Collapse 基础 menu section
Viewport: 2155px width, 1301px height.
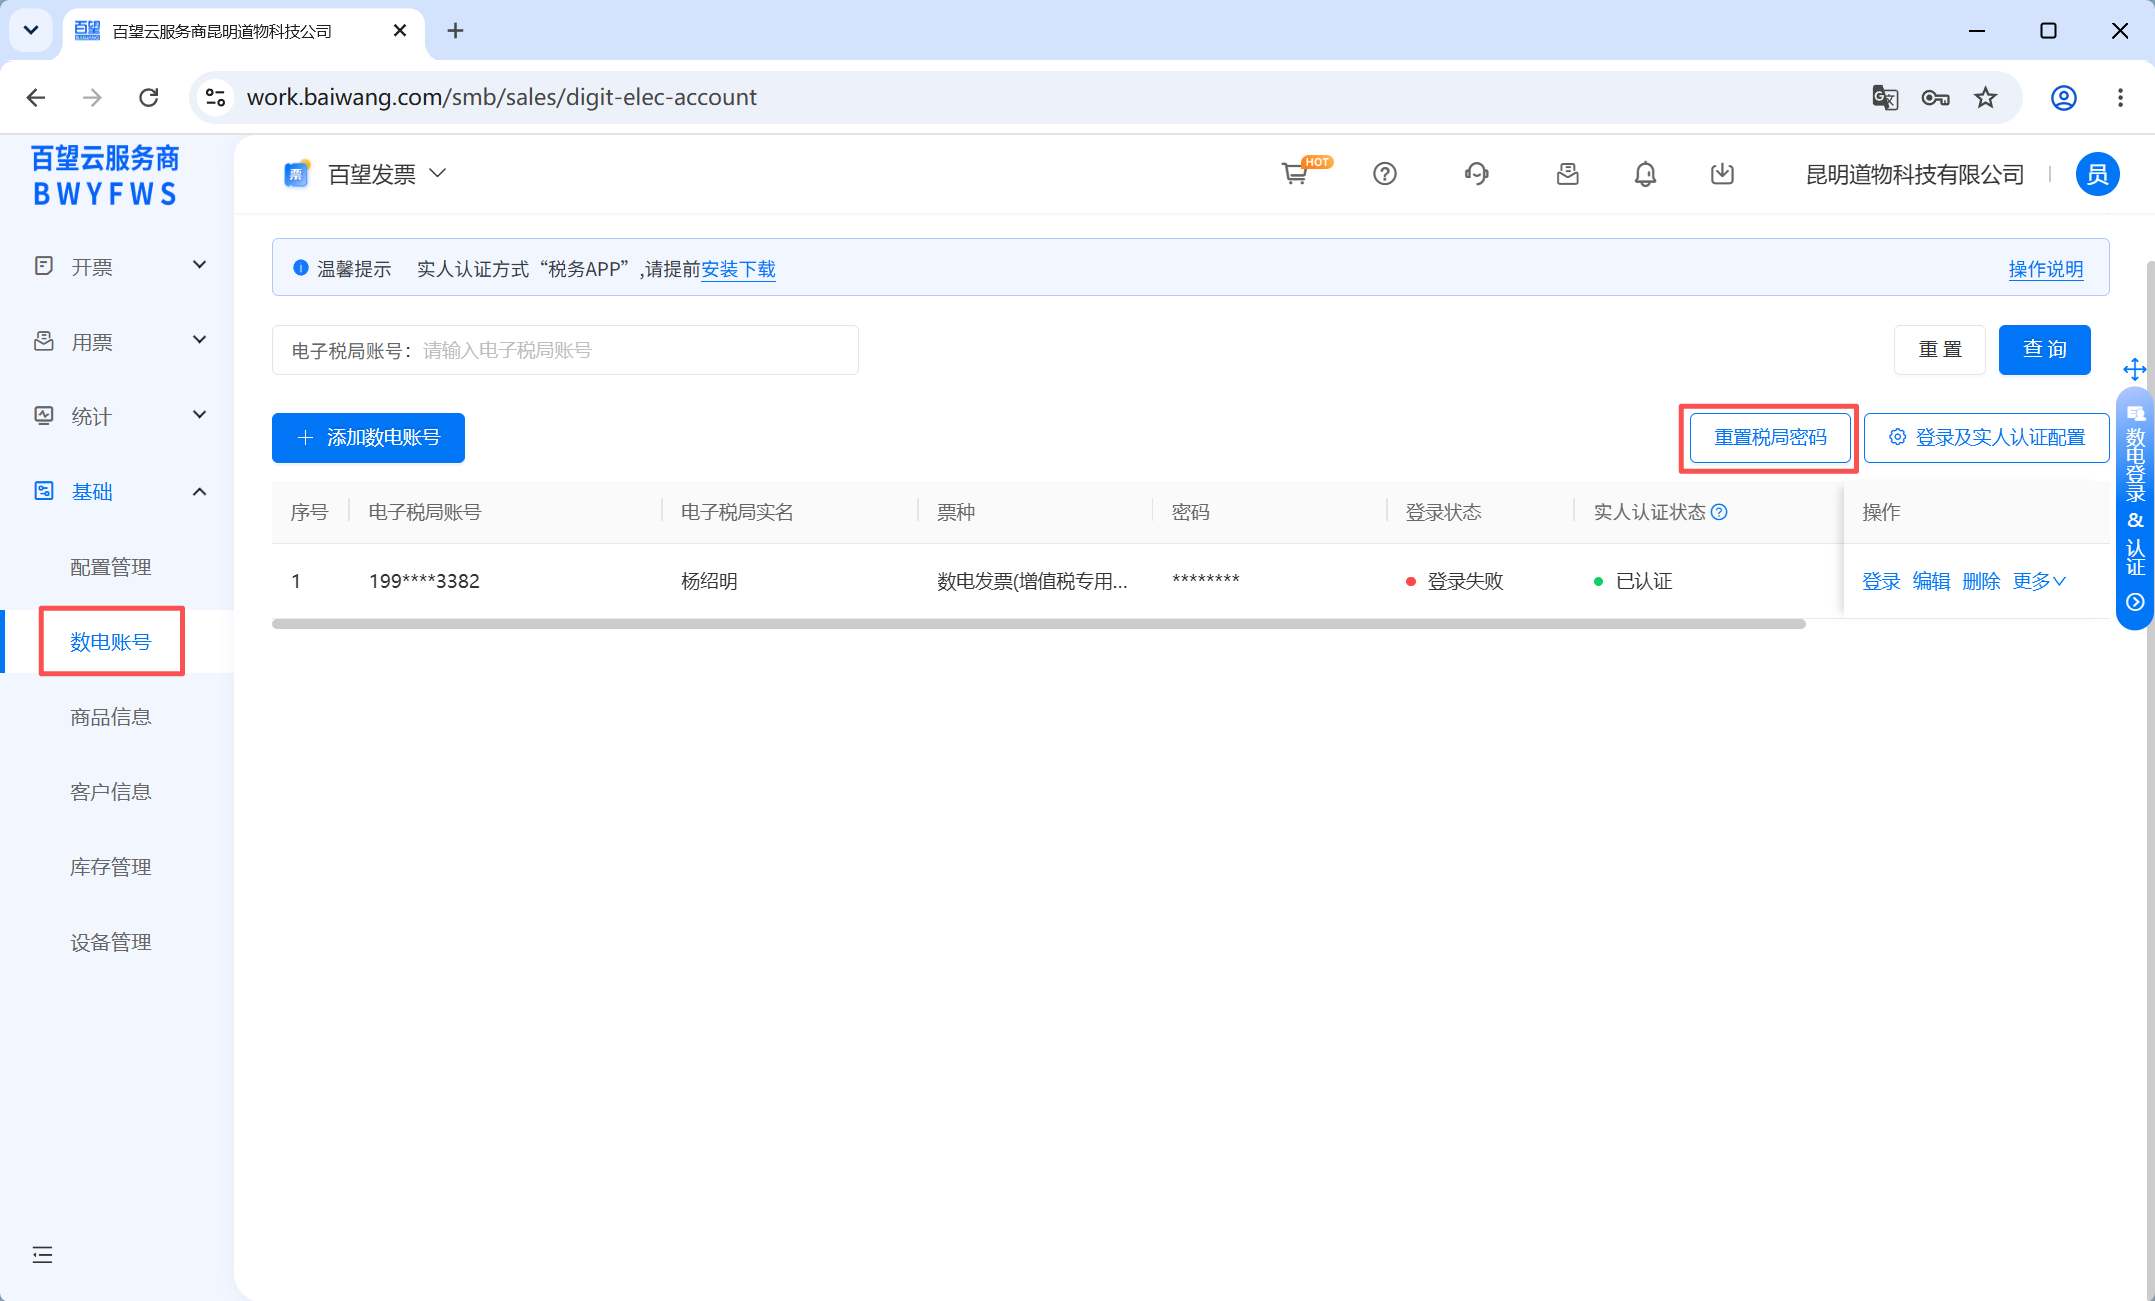117,491
